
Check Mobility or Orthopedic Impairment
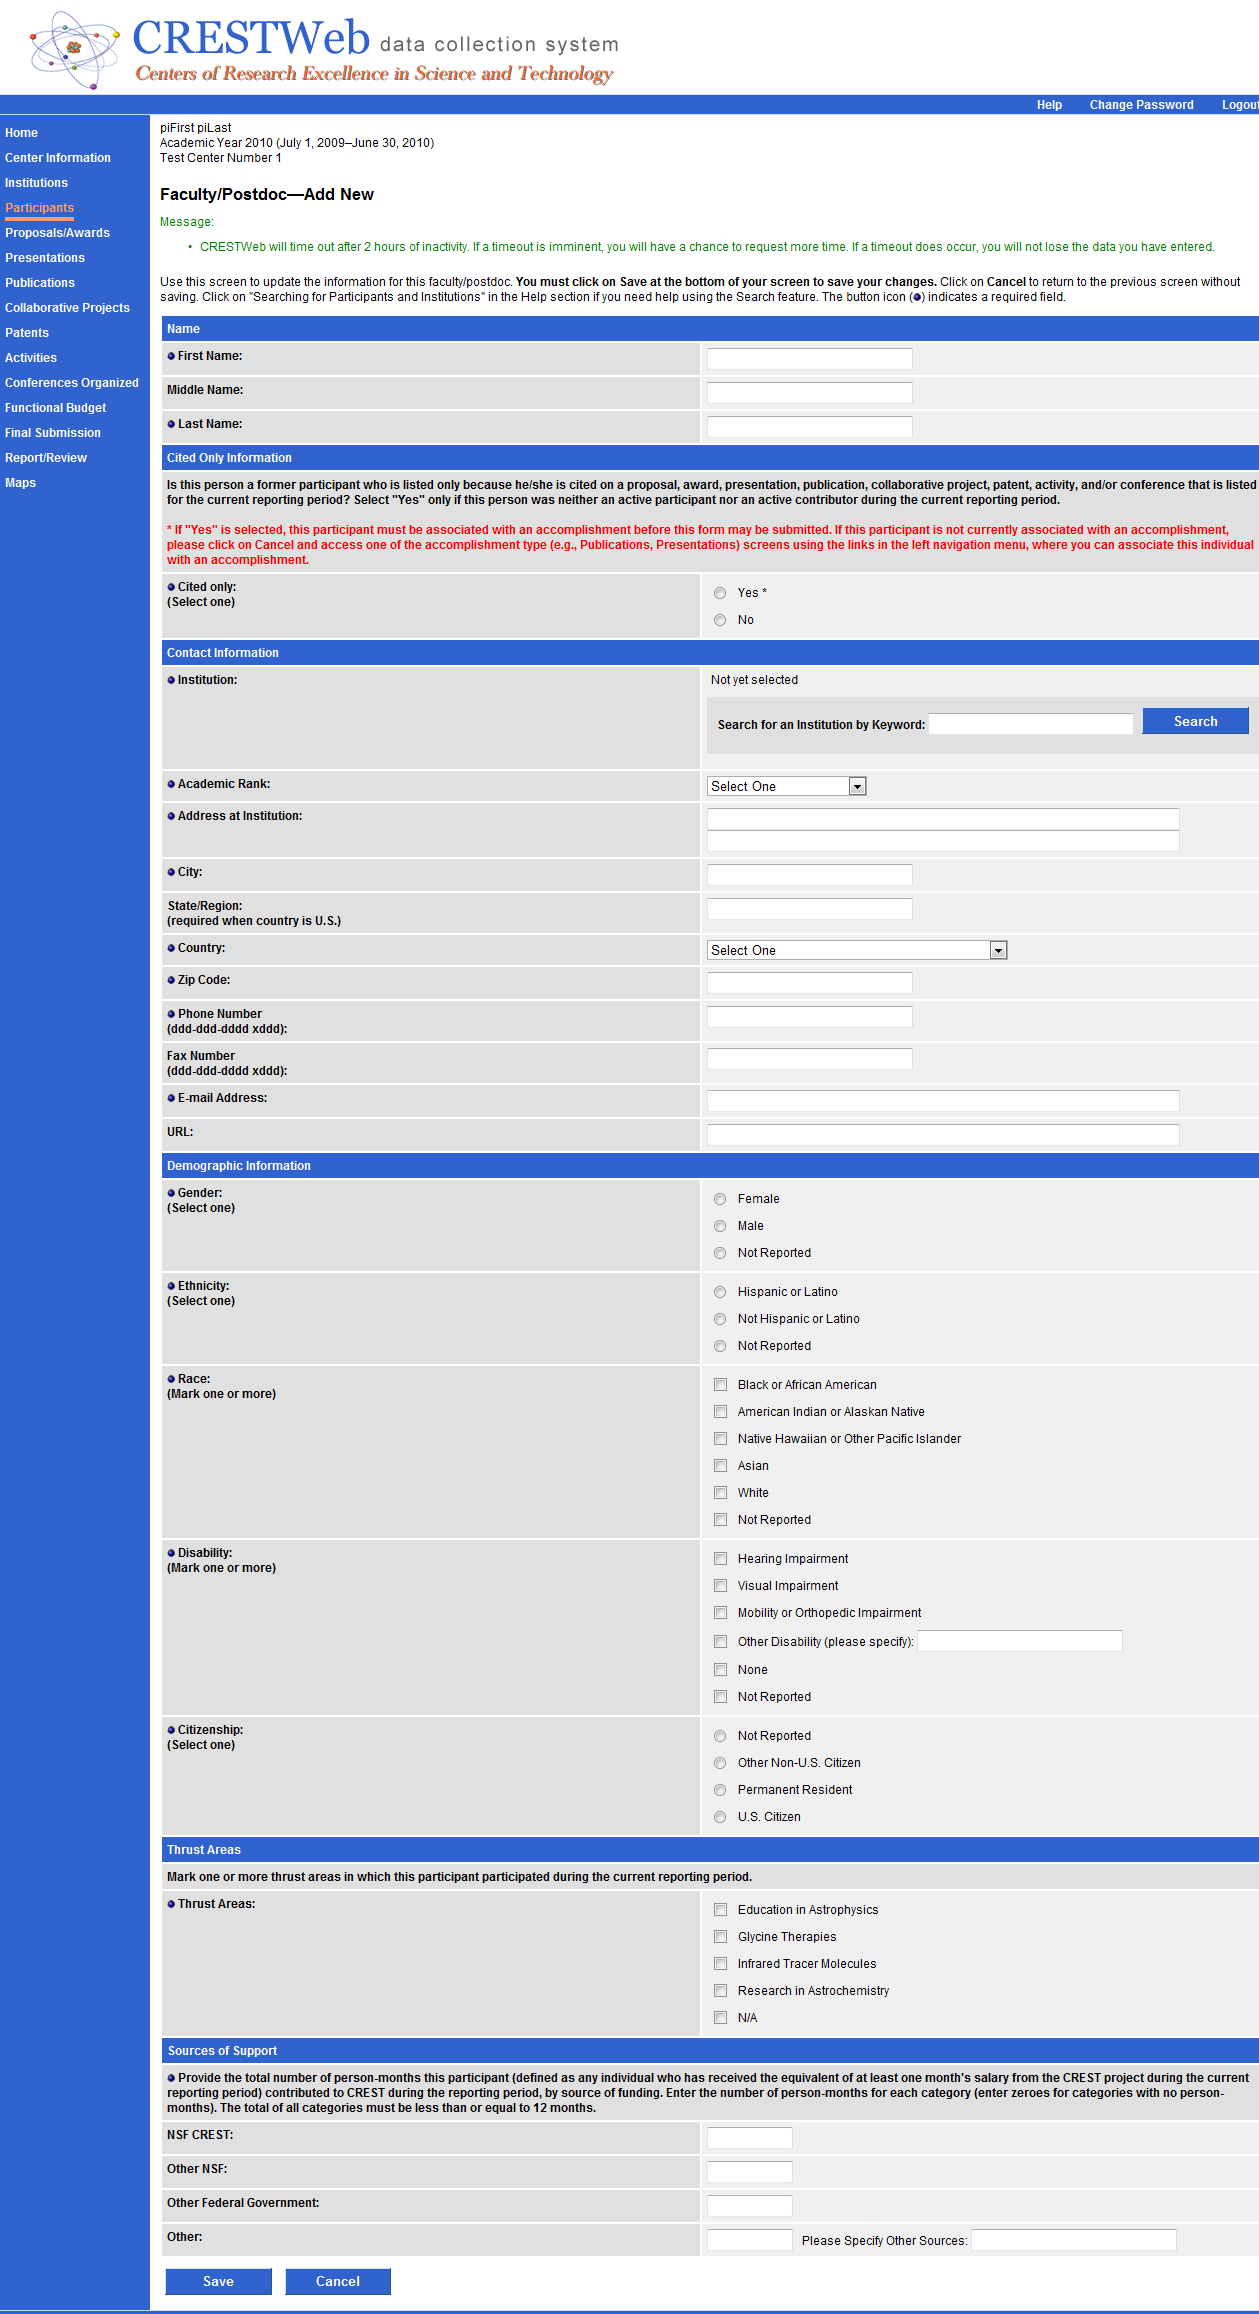click(720, 1613)
